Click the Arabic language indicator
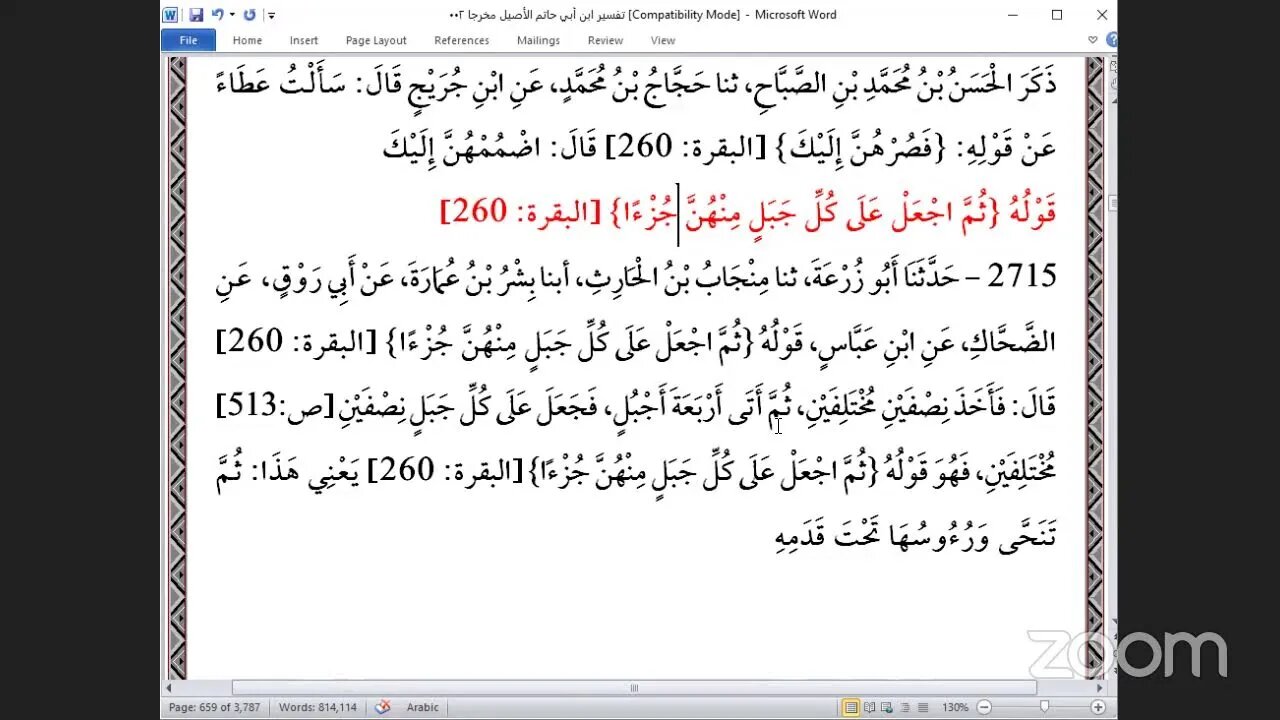Image resolution: width=1280 pixels, height=720 pixels. (x=422, y=707)
